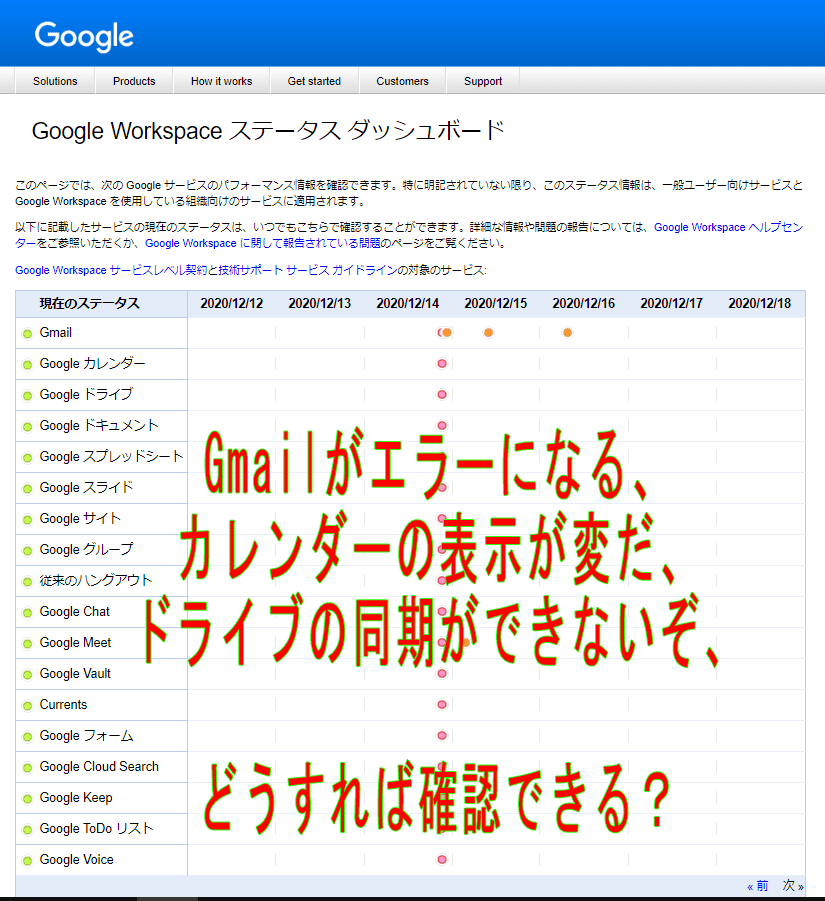This screenshot has width=825, height=901.
Task: Click the green status icon beside Google Vault
Action: click(x=27, y=674)
